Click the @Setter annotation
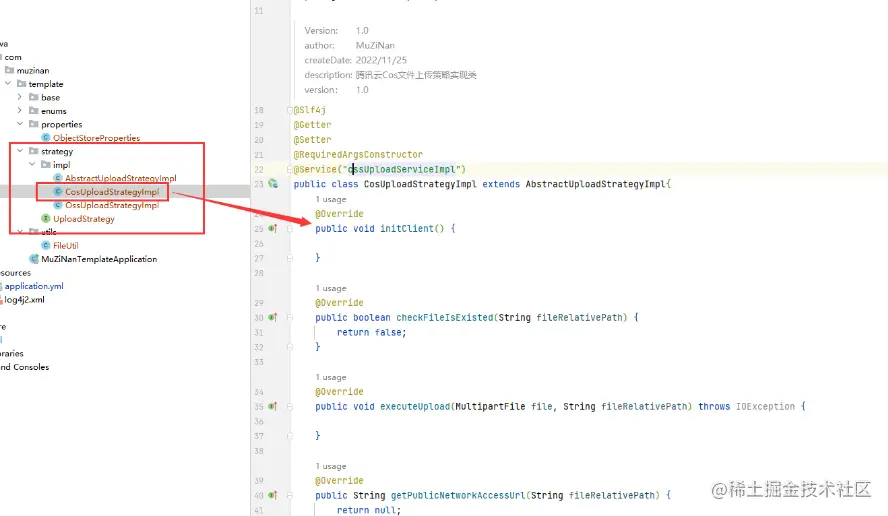Screen dimensions: 888x516 click(x=312, y=139)
